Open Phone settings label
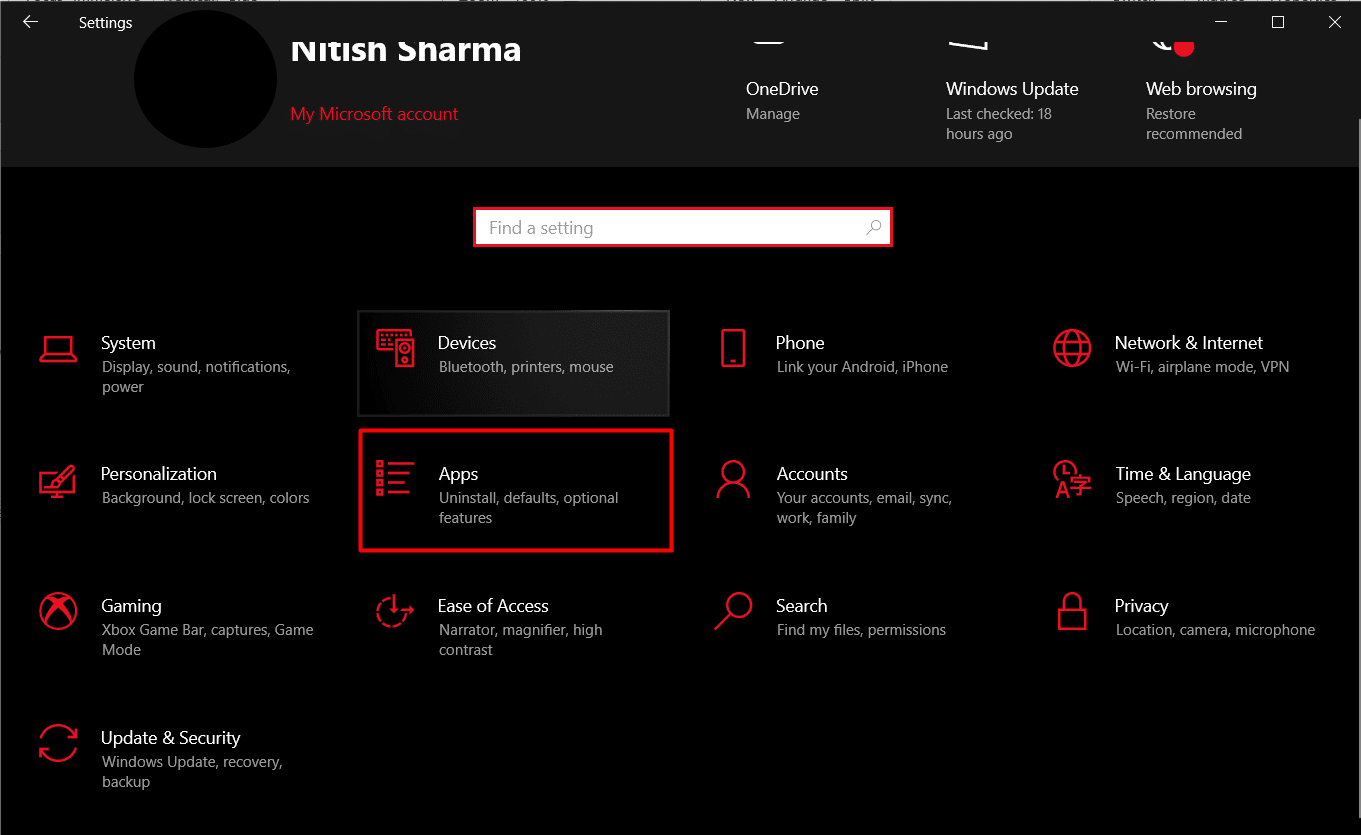Viewport: 1361px width, 835px height. (x=800, y=343)
